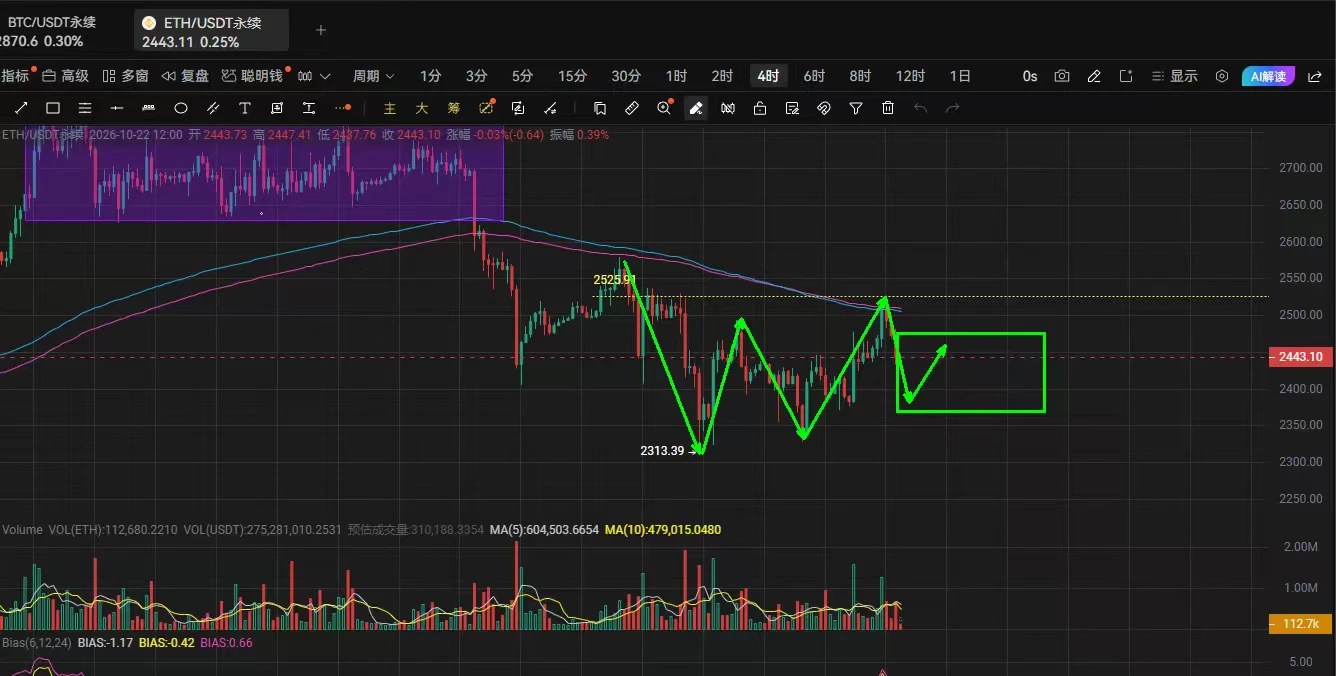Screen dimensions: 1336x676
Task: Open the 指标 indicators menu
Action: [x=15, y=76]
